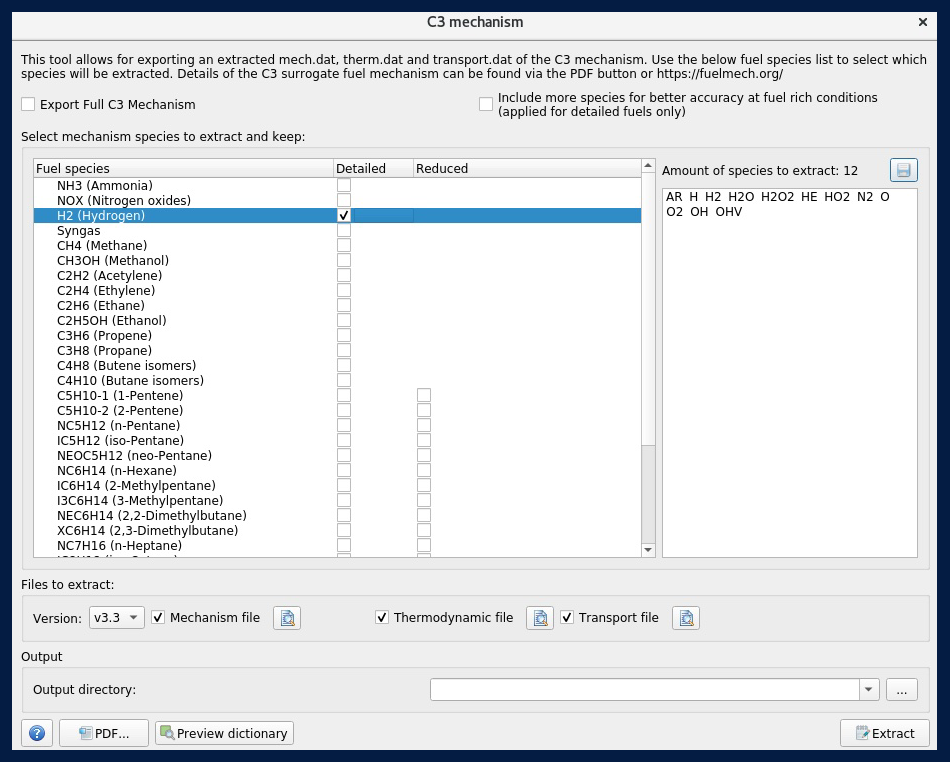Select the CH3OH (Methanol) row
Screen dimensions: 950x762
coord(337,260)
